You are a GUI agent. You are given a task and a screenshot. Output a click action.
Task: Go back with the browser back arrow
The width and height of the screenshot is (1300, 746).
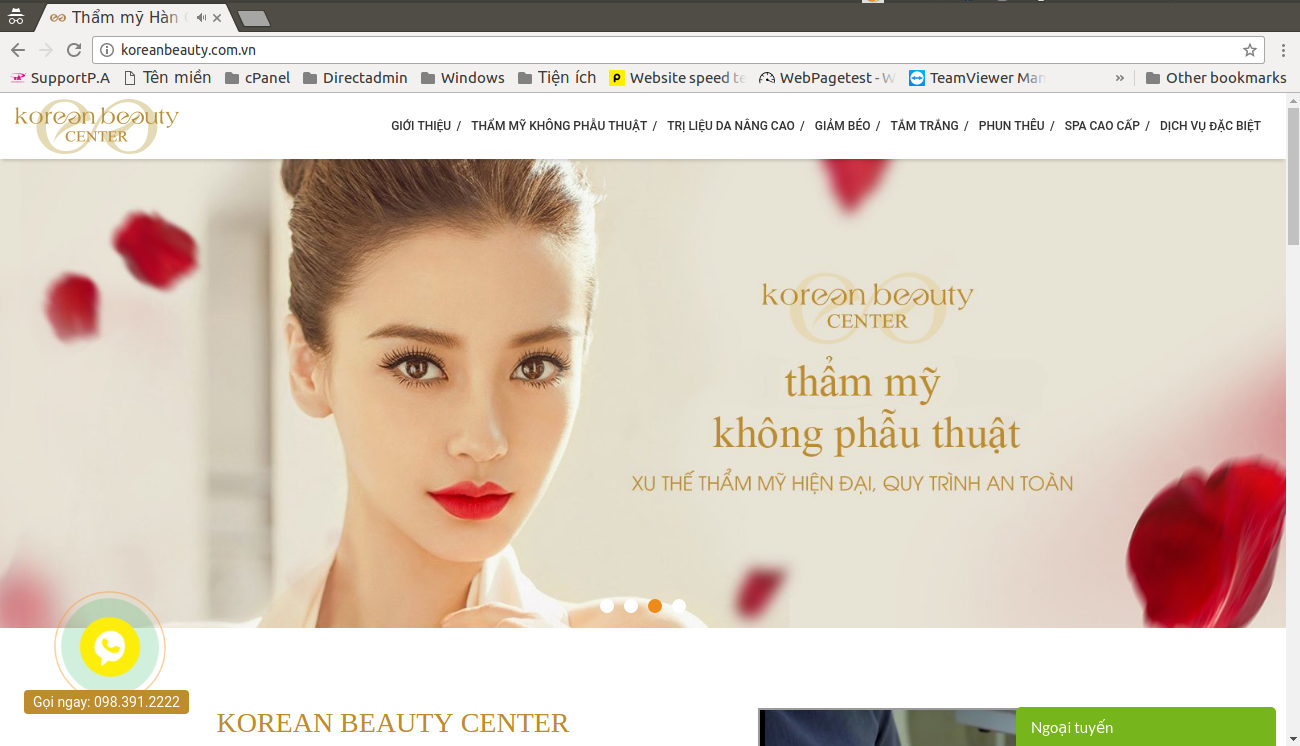tap(18, 50)
